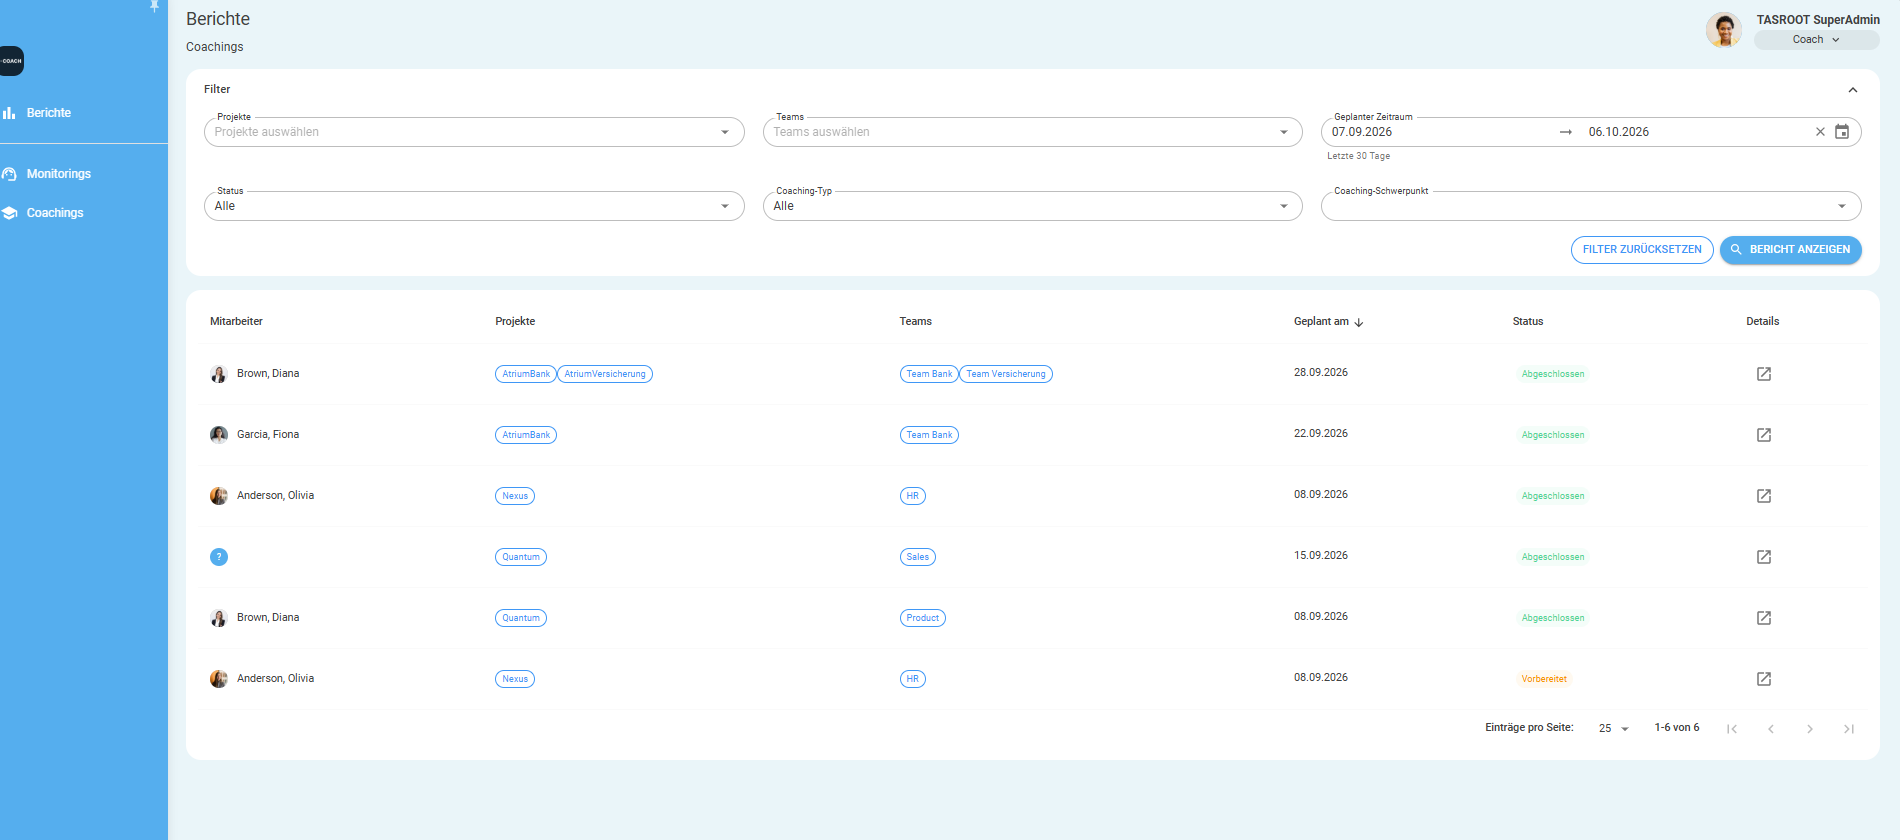Expand the Status filter dropdown
Image resolution: width=1900 pixels, height=840 pixels.
(x=474, y=206)
